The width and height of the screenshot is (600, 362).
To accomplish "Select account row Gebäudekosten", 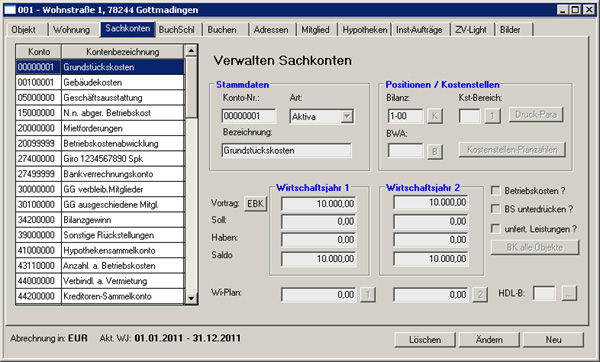I will click(x=100, y=82).
